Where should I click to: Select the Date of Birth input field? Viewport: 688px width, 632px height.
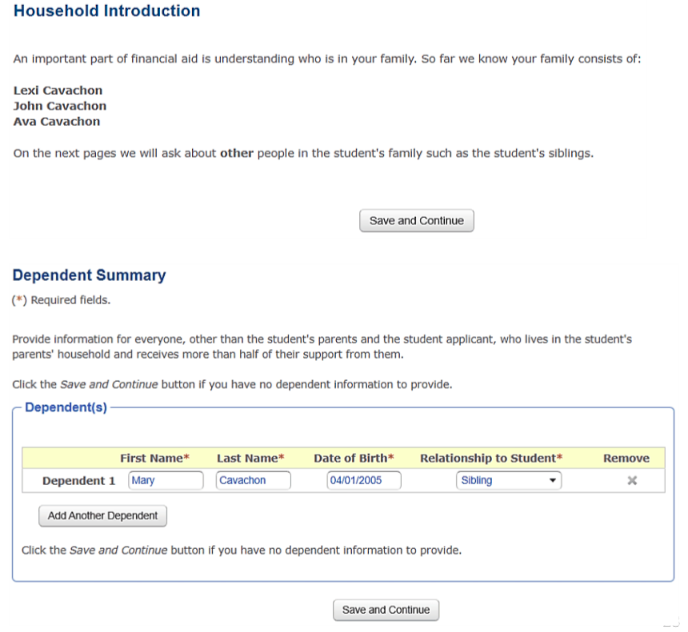click(x=364, y=481)
